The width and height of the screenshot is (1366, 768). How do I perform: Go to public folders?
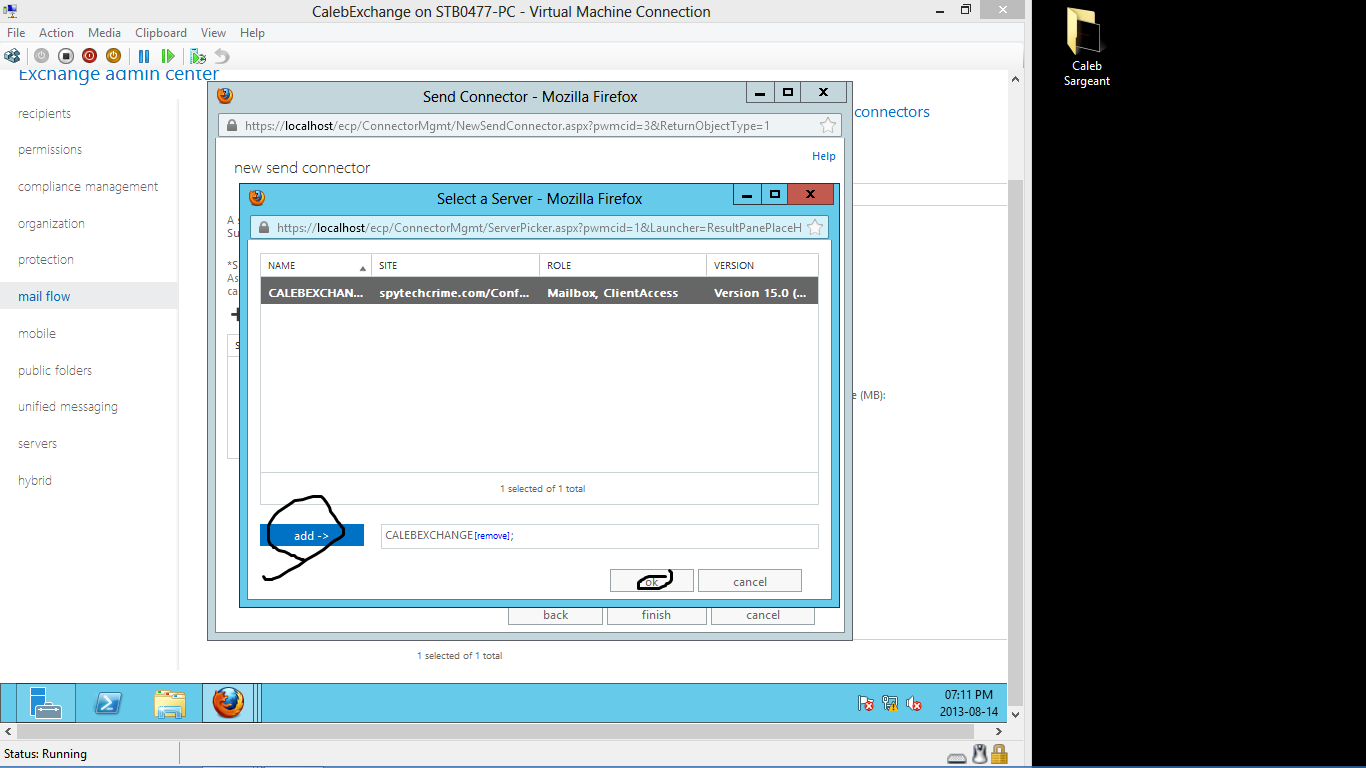pos(55,371)
